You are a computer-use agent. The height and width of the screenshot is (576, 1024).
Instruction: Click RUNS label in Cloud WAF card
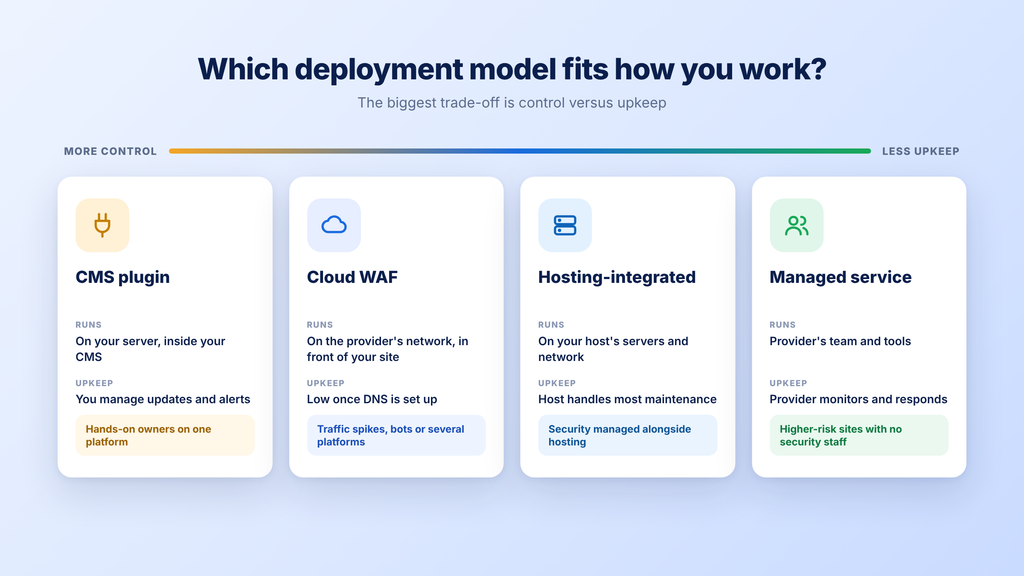[x=320, y=325]
